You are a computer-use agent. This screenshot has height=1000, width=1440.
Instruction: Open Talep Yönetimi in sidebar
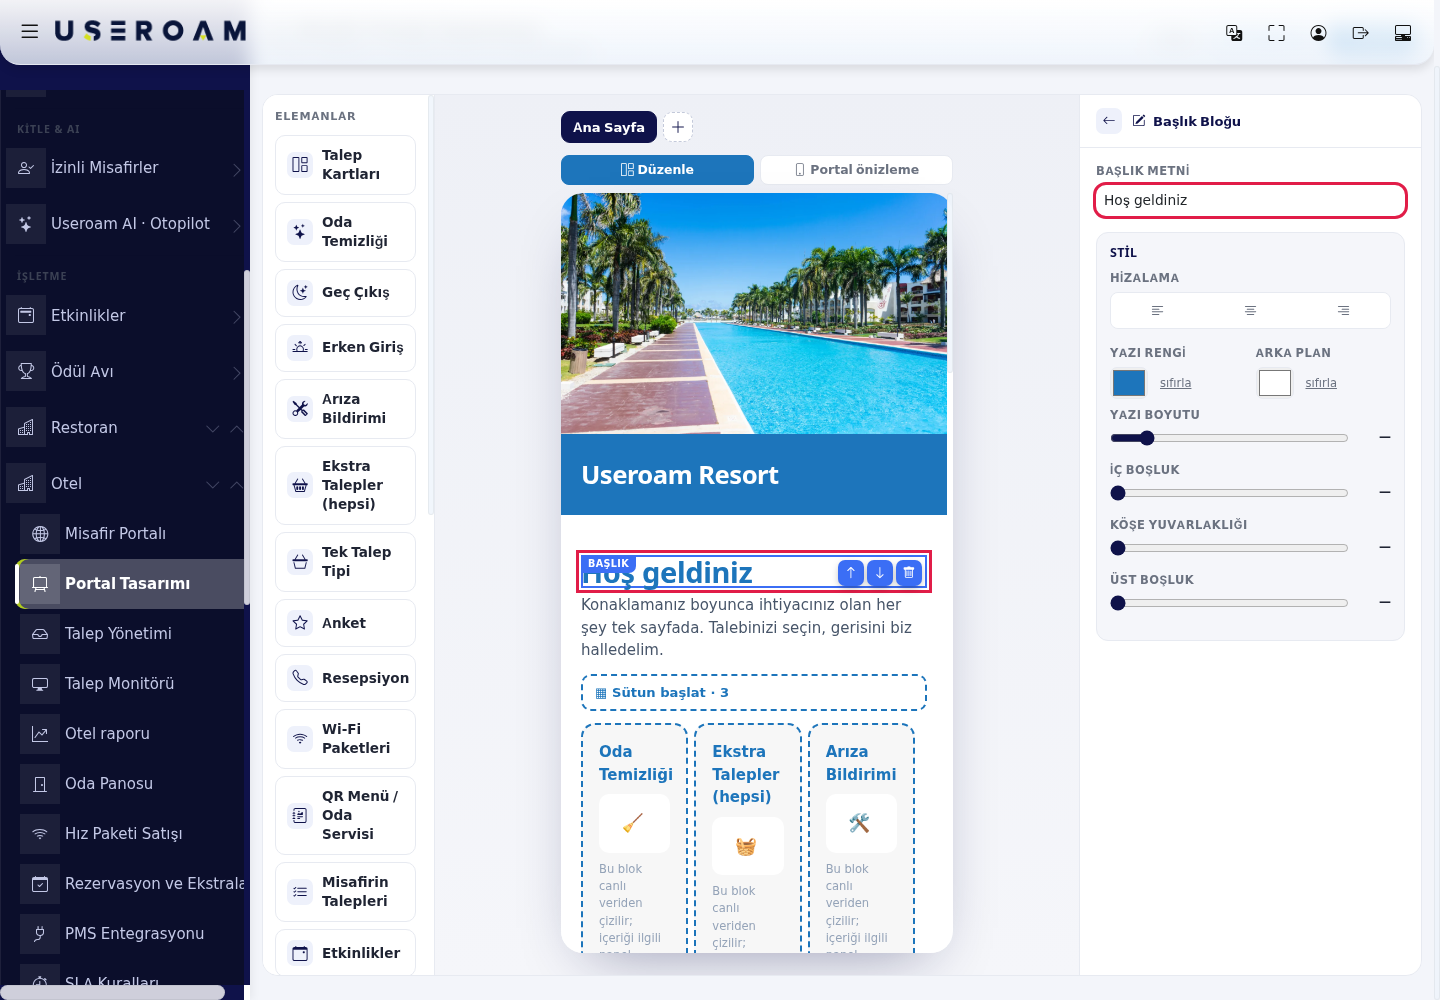(131, 634)
